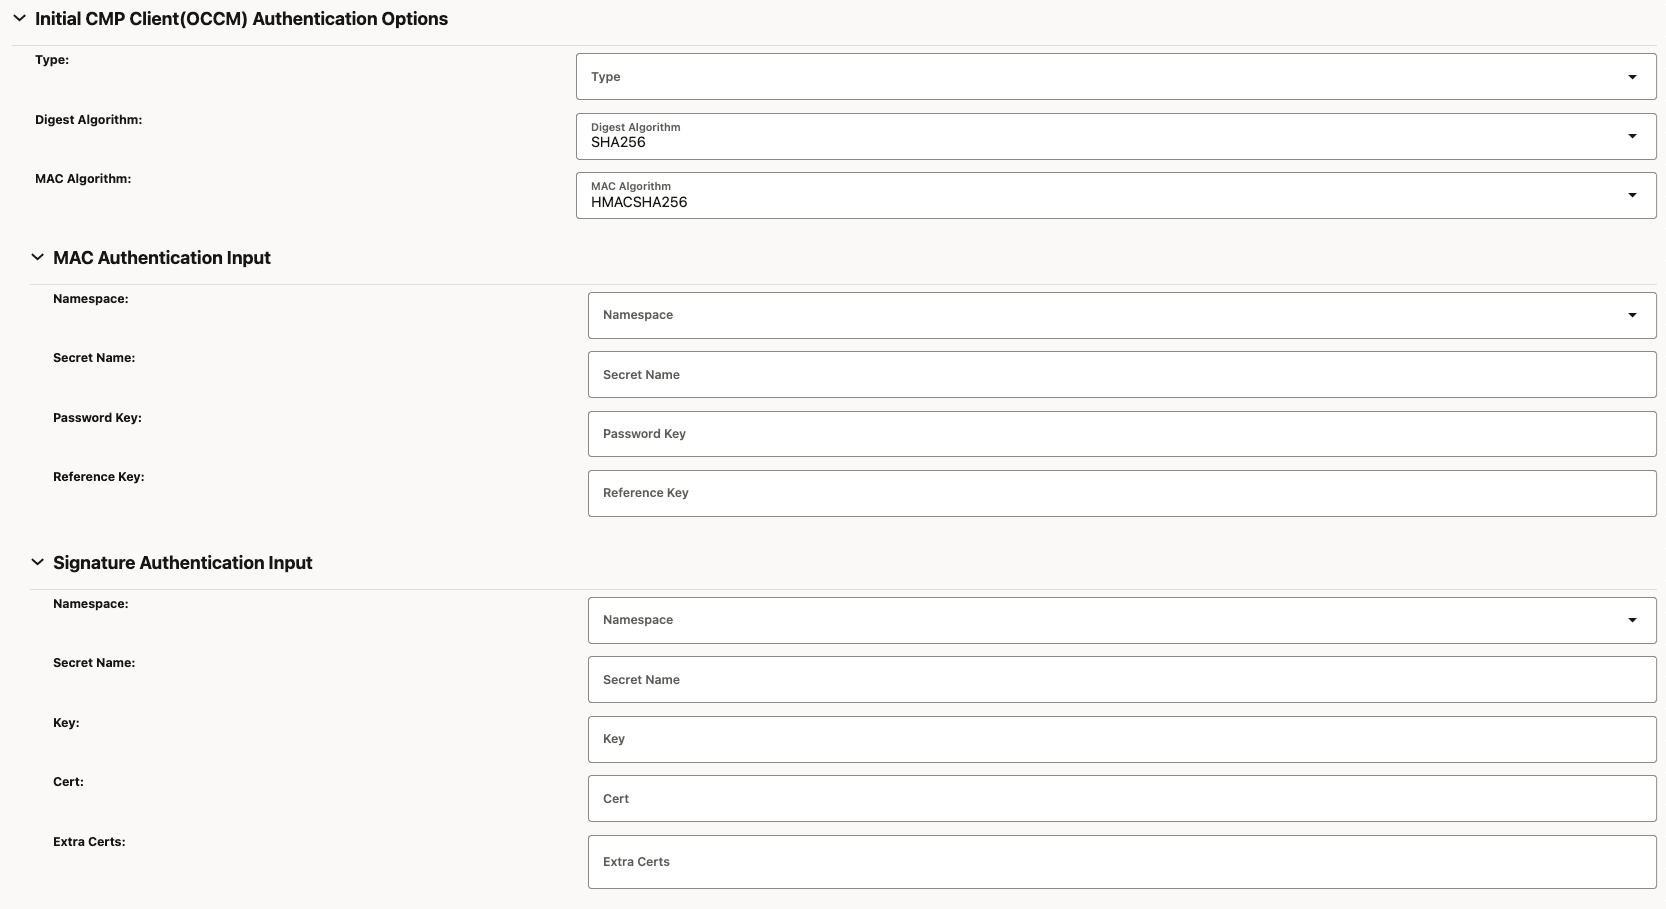Screen dimensions: 1666x909
Task: Collapse the Signature Authentication Input section
Action: pos(36,562)
